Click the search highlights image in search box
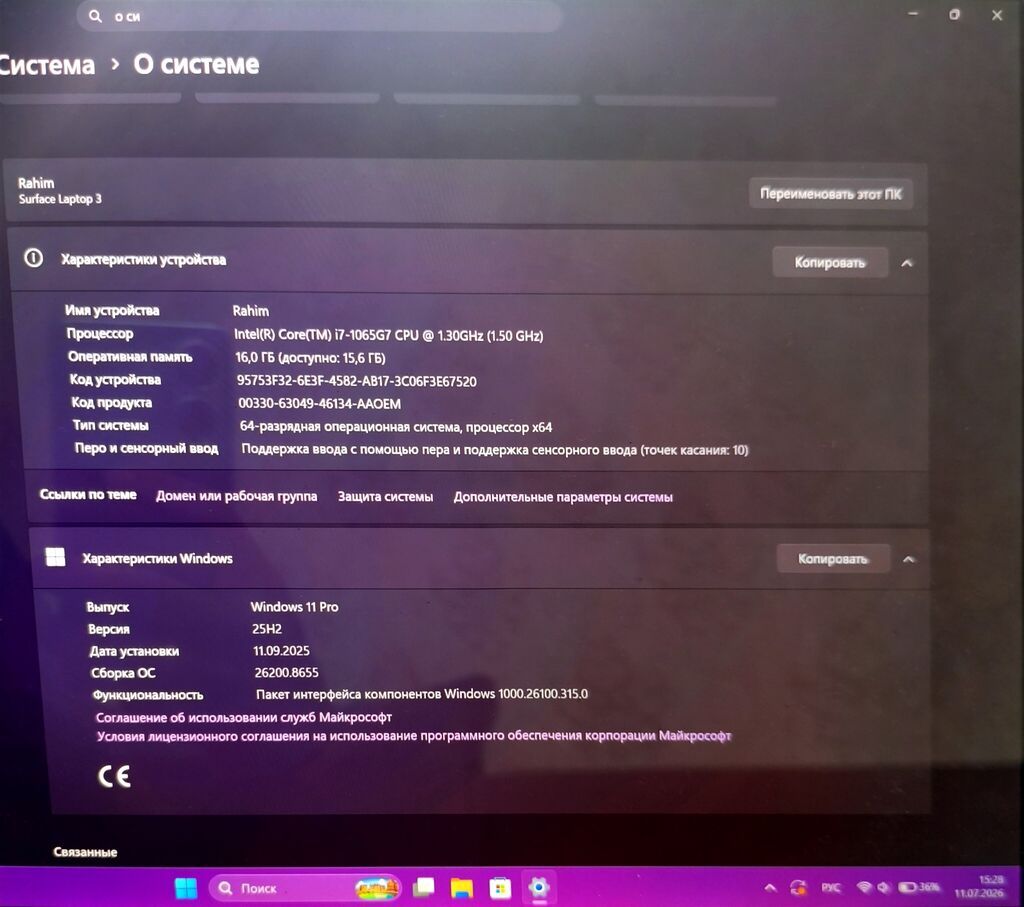This screenshot has height=907, width=1024. pos(377,888)
